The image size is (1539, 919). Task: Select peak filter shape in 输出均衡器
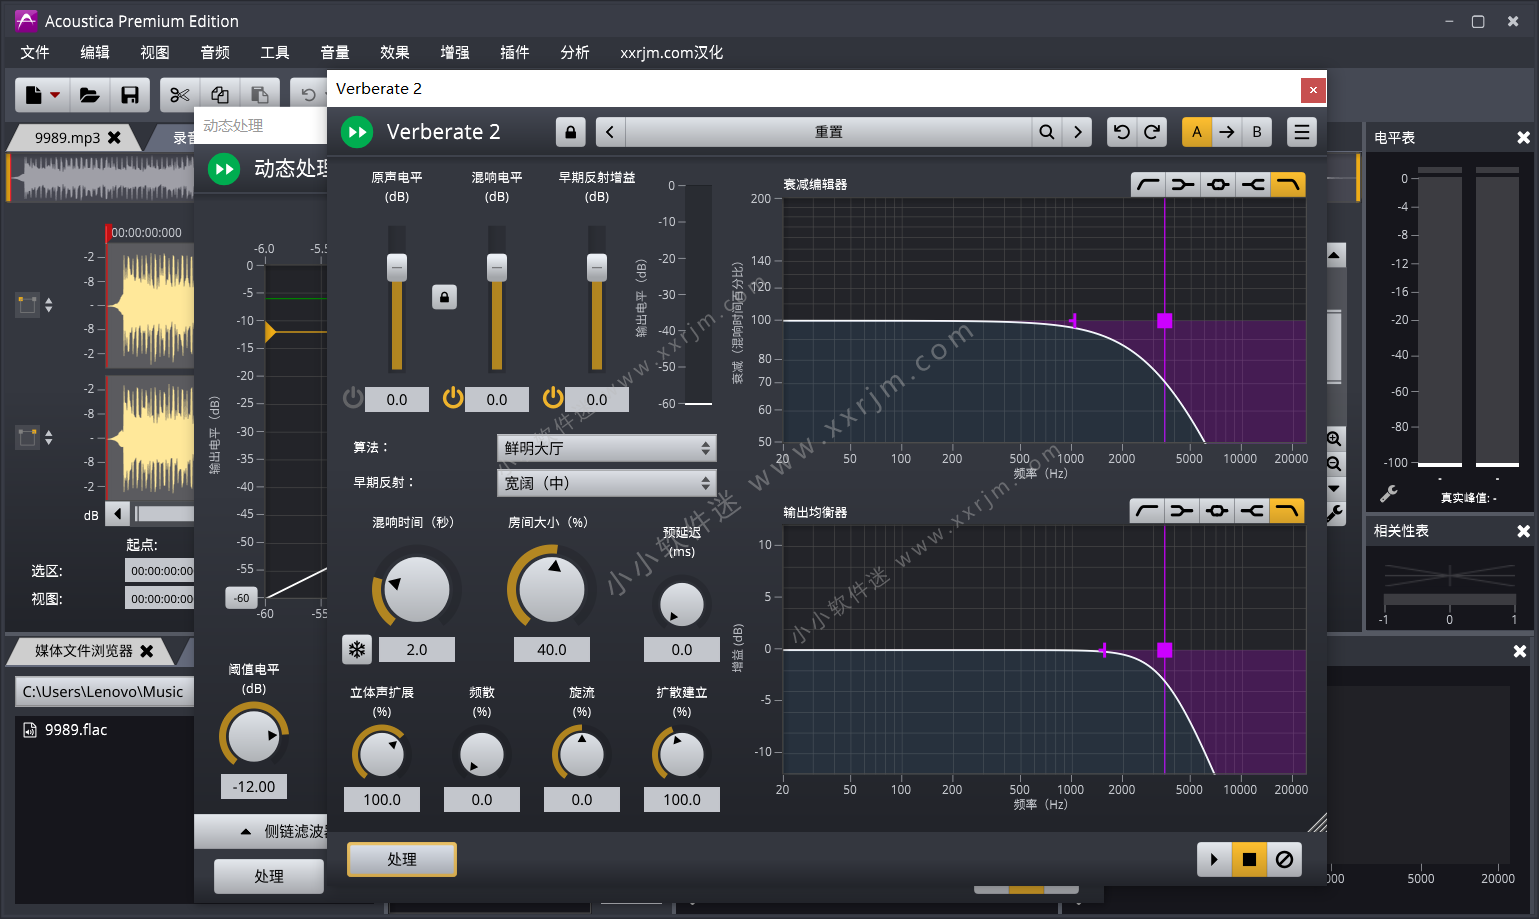tap(1217, 511)
